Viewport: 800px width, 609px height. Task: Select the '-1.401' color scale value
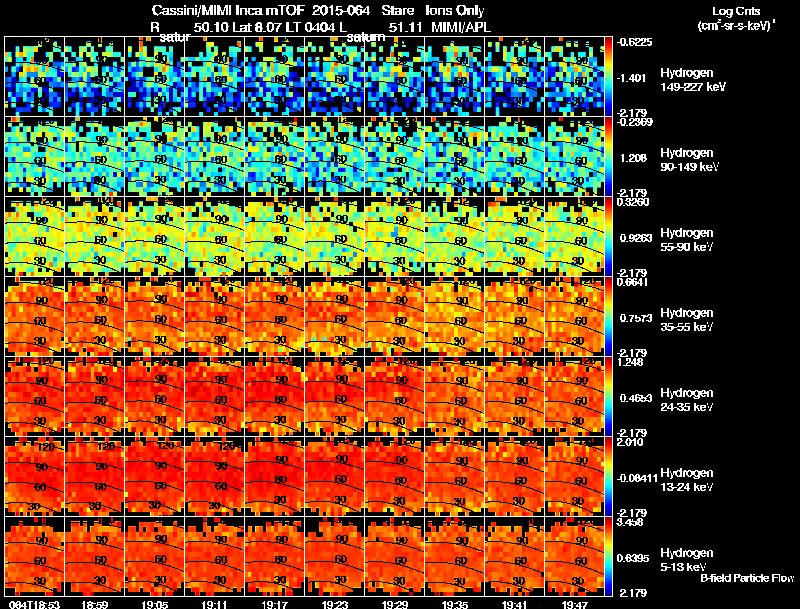(x=632, y=78)
